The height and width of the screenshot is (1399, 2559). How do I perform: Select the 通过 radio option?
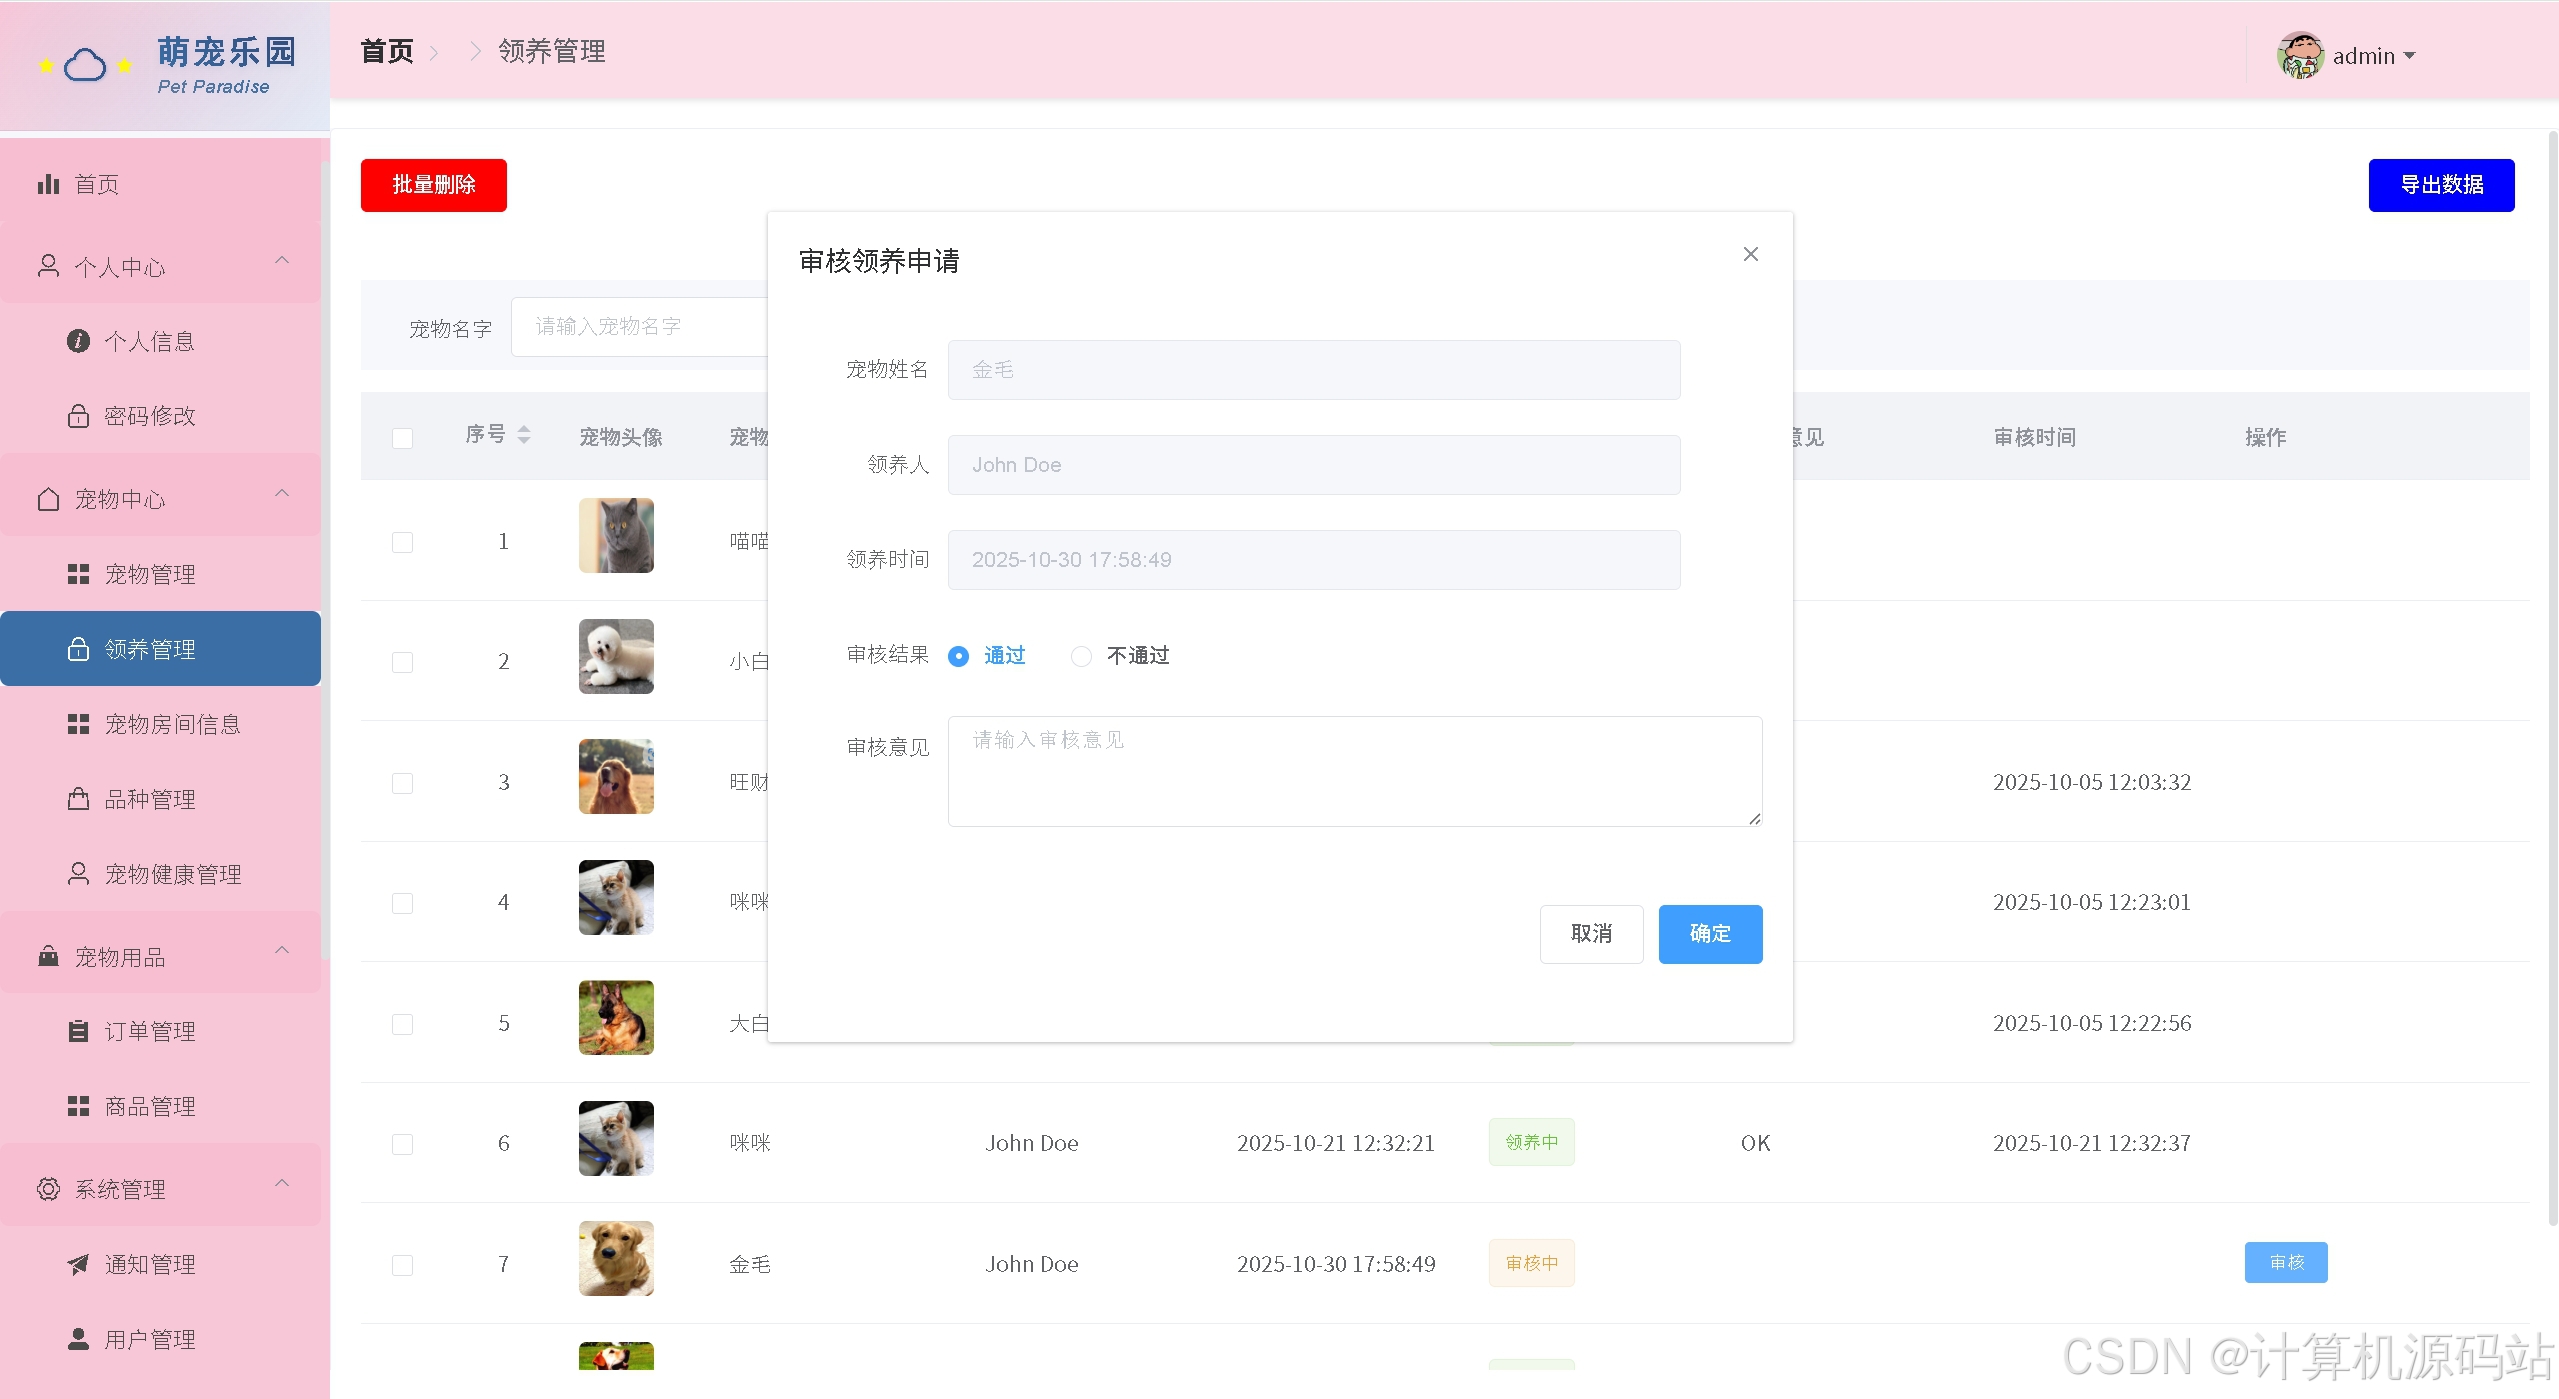pos(958,656)
